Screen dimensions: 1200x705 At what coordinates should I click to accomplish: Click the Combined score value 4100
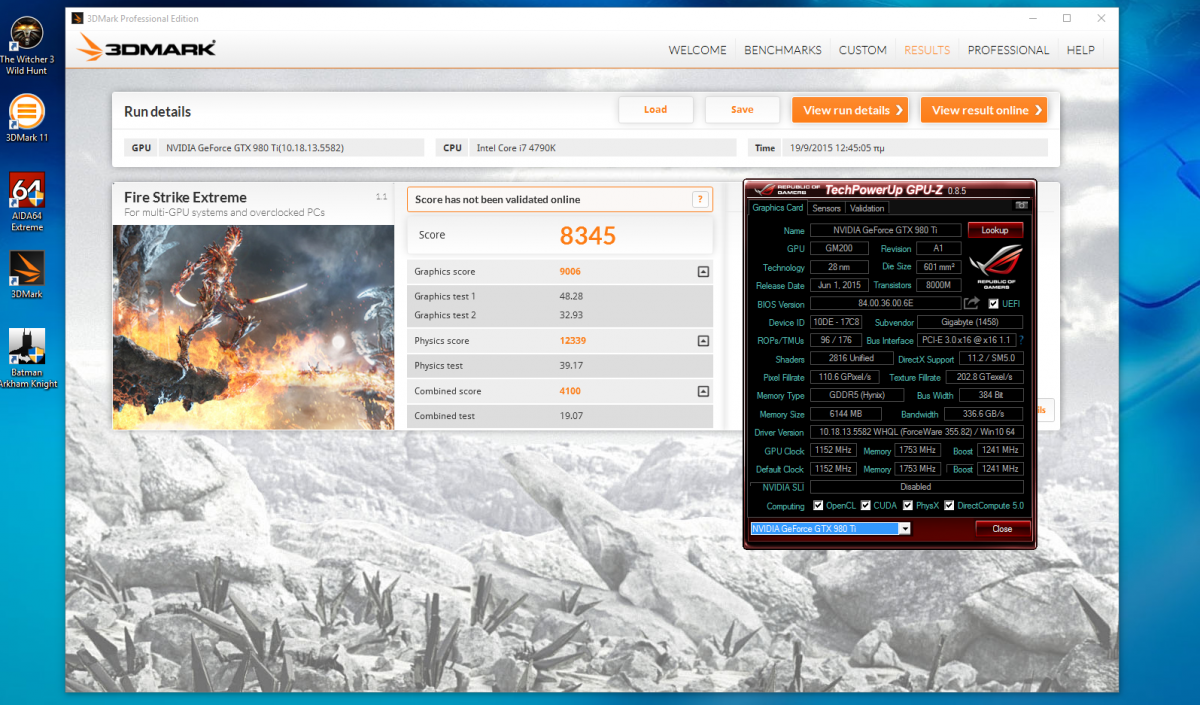point(570,391)
